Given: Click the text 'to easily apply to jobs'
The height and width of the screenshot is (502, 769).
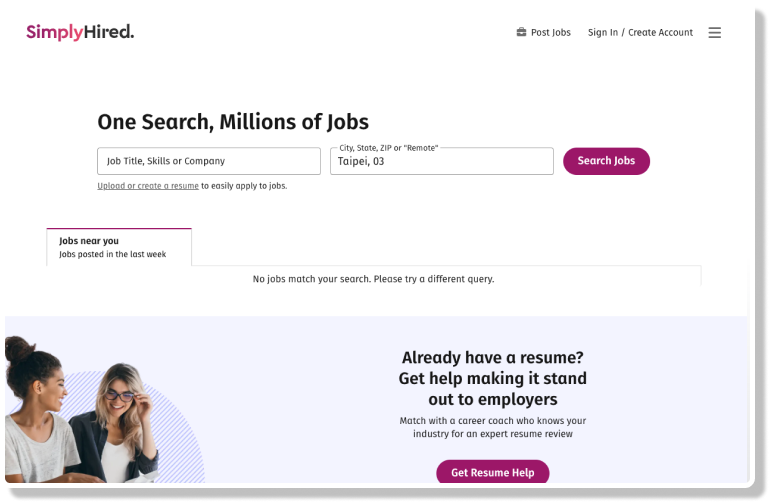Looking at the screenshot, I should pos(244,186).
